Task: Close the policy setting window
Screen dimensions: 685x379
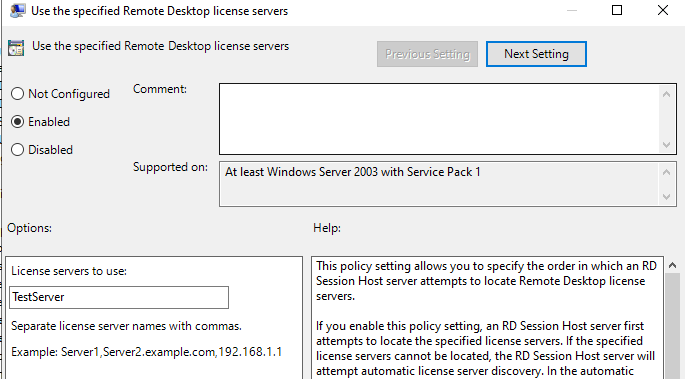Action: pyautogui.click(x=663, y=10)
